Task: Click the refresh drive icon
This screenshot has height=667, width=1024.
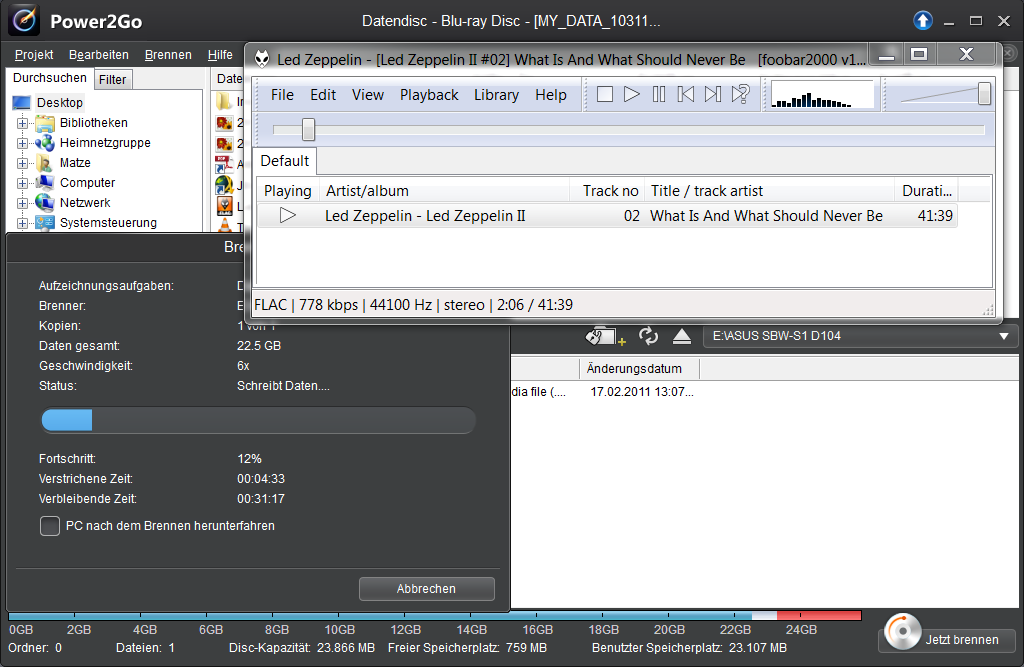Action: [648, 336]
